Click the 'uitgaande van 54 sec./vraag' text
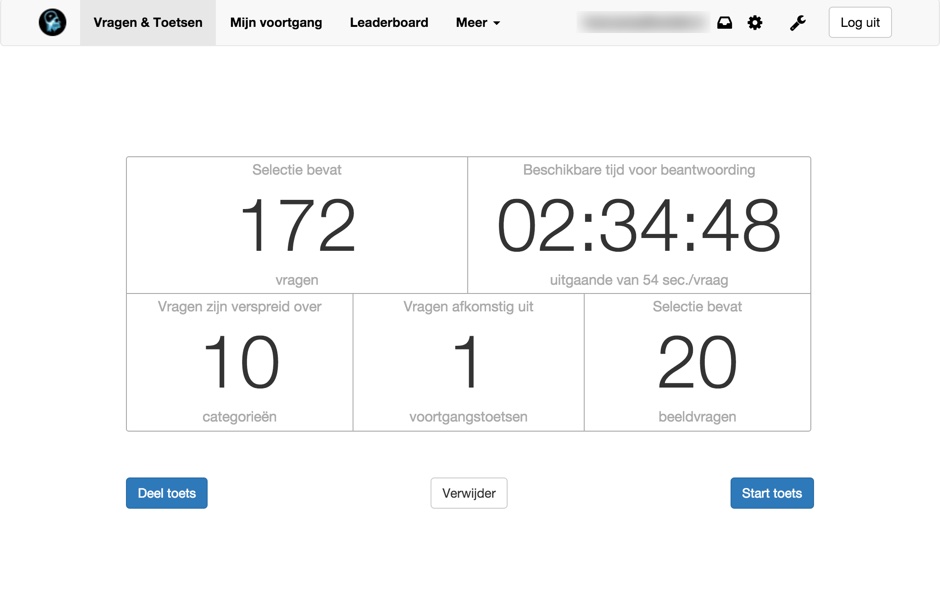The height and width of the screenshot is (609, 940). pos(639,280)
